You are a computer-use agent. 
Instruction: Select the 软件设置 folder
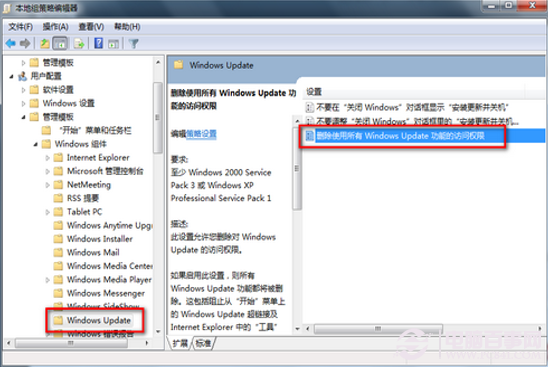[x=58, y=89]
